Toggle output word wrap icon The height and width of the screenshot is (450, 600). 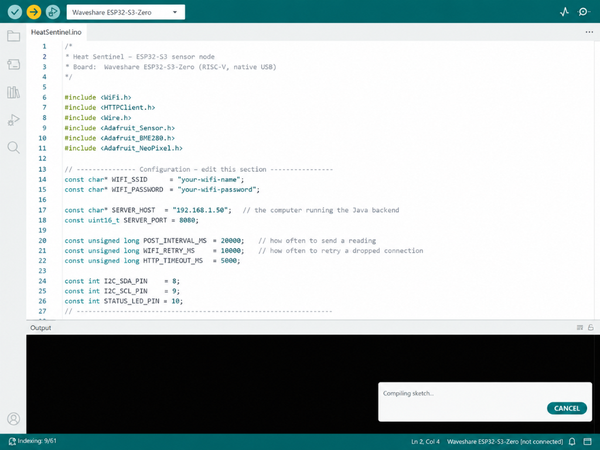tap(580, 328)
